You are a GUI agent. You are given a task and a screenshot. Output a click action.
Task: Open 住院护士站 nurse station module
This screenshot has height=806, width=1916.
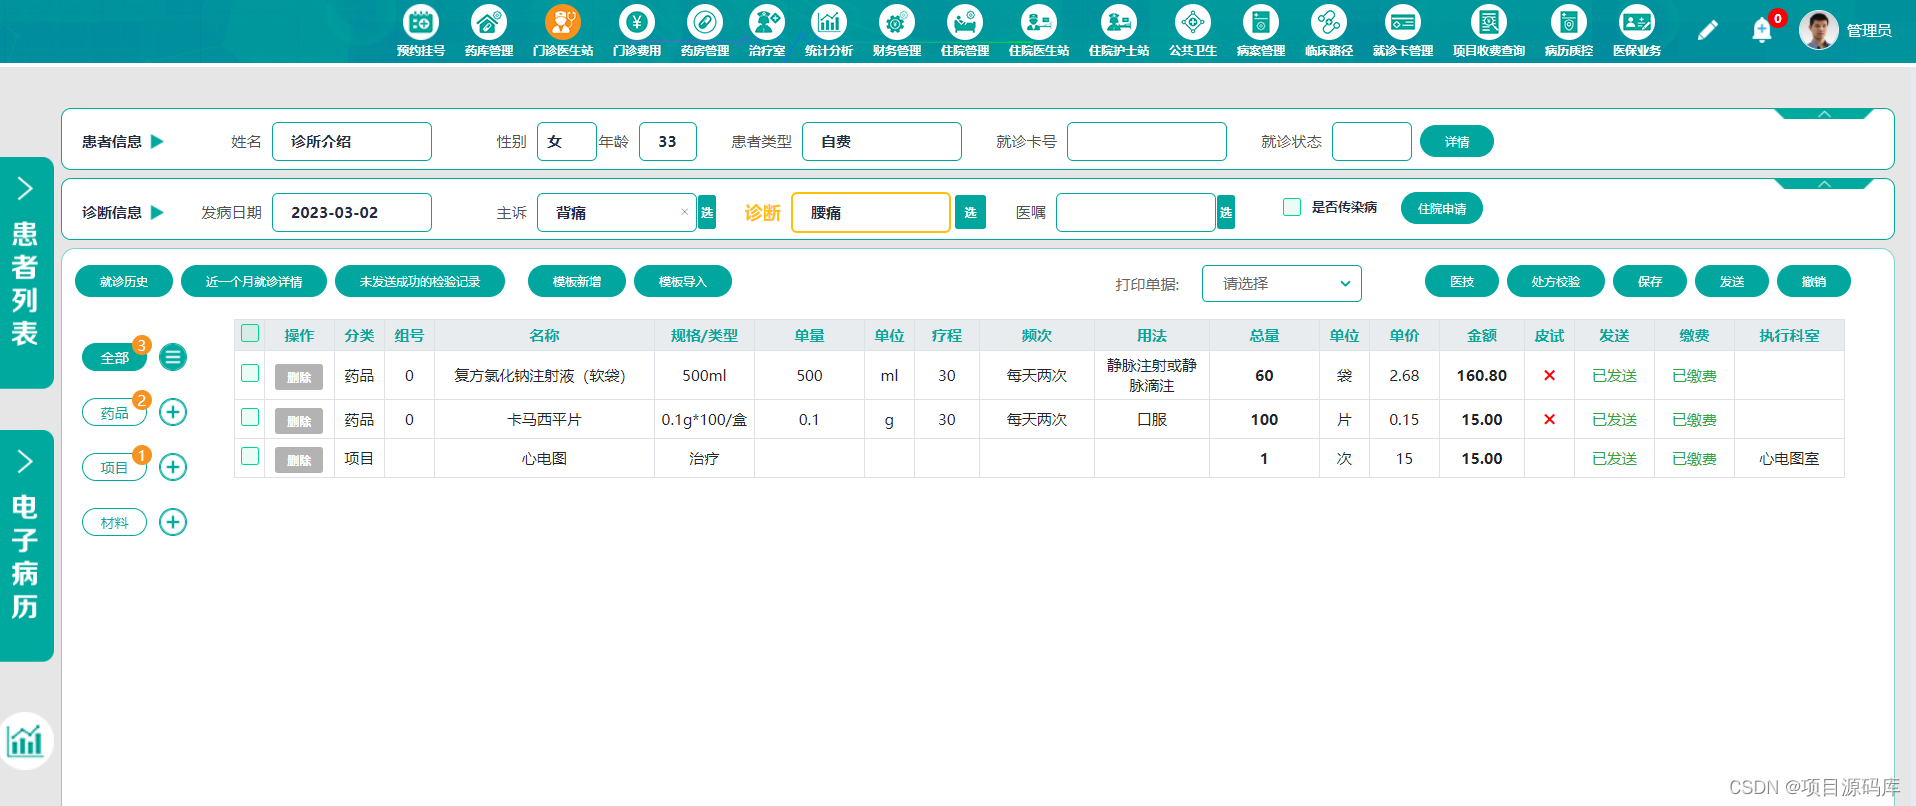pyautogui.click(x=1119, y=31)
